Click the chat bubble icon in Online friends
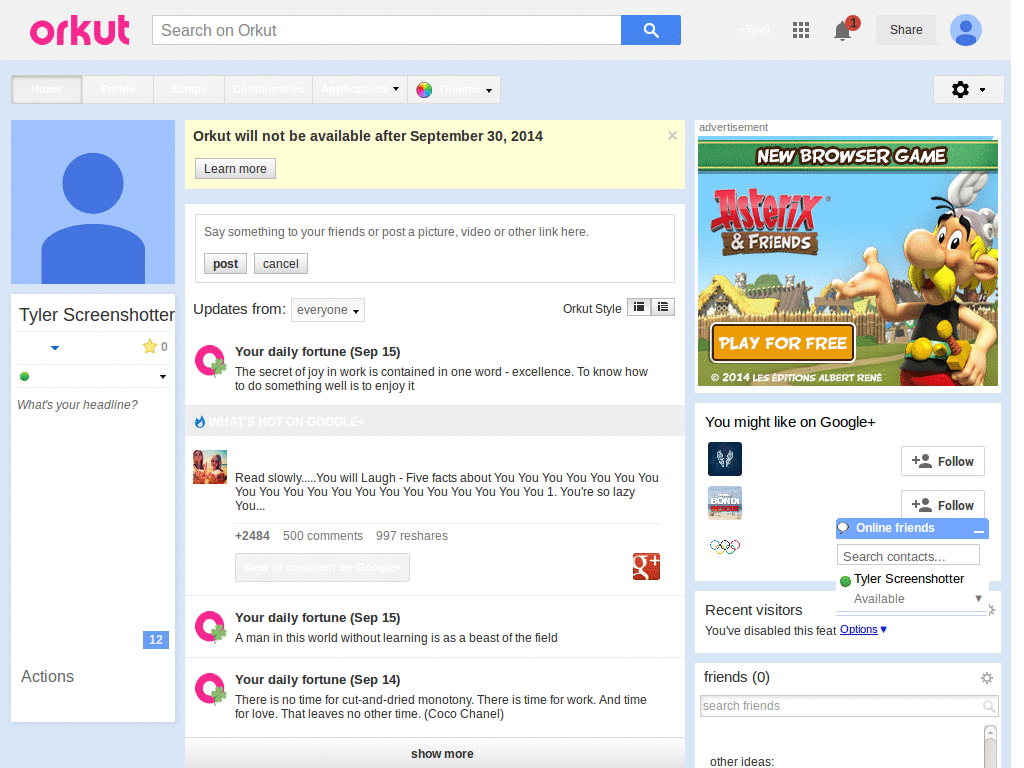This screenshot has width=1024, height=768. (x=844, y=528)
